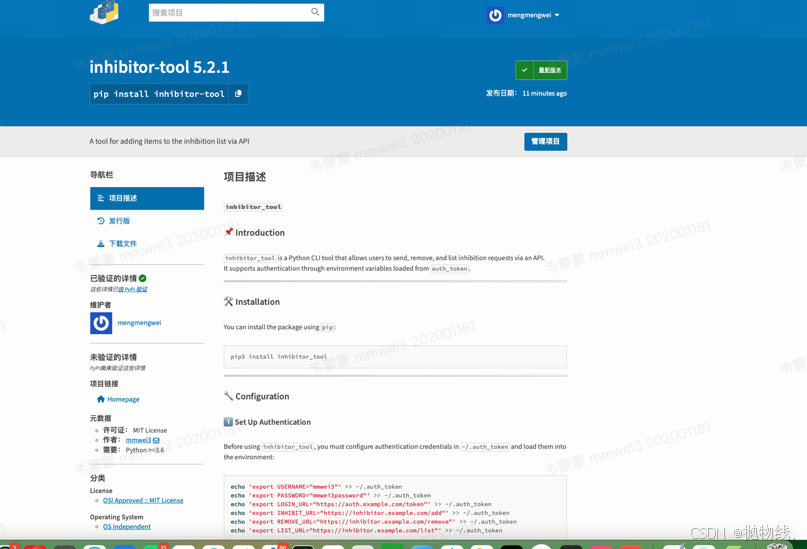Click the Python >=3.6 requirement text
The image size is (807, 549).
point(145,450)
